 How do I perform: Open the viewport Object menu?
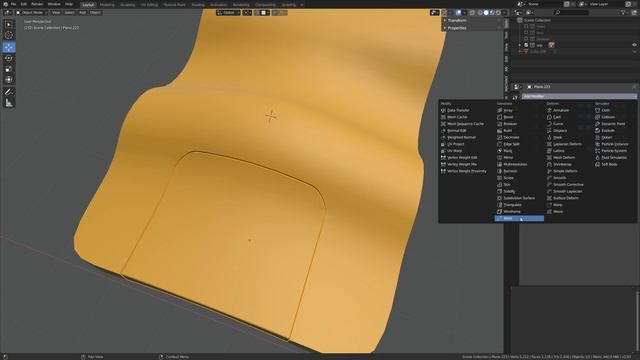pyautogui.click(x=95, y=13)
